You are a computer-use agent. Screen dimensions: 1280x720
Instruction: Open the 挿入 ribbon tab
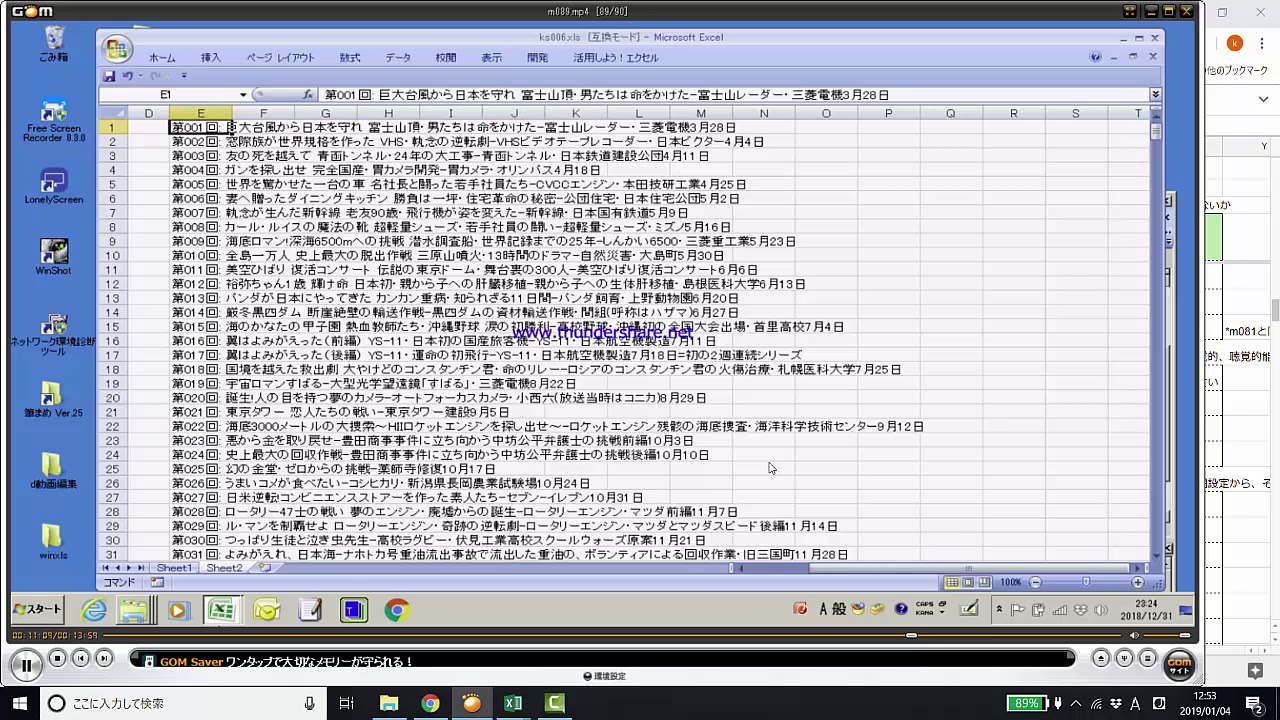click(210, 58)
